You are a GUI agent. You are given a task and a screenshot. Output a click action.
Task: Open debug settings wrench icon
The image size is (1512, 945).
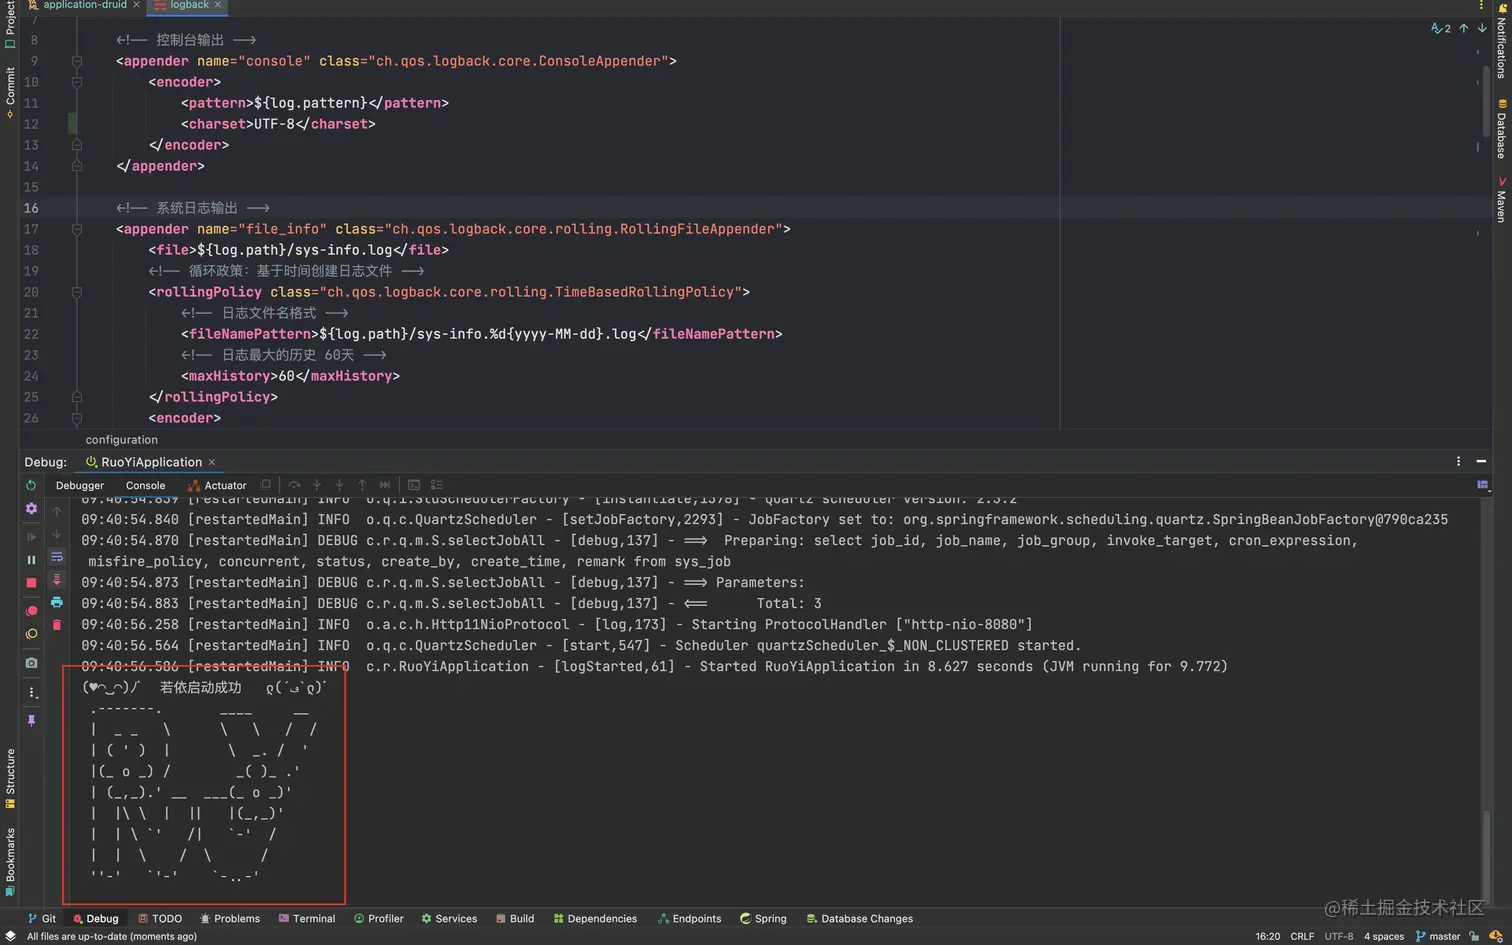point(31,508)
